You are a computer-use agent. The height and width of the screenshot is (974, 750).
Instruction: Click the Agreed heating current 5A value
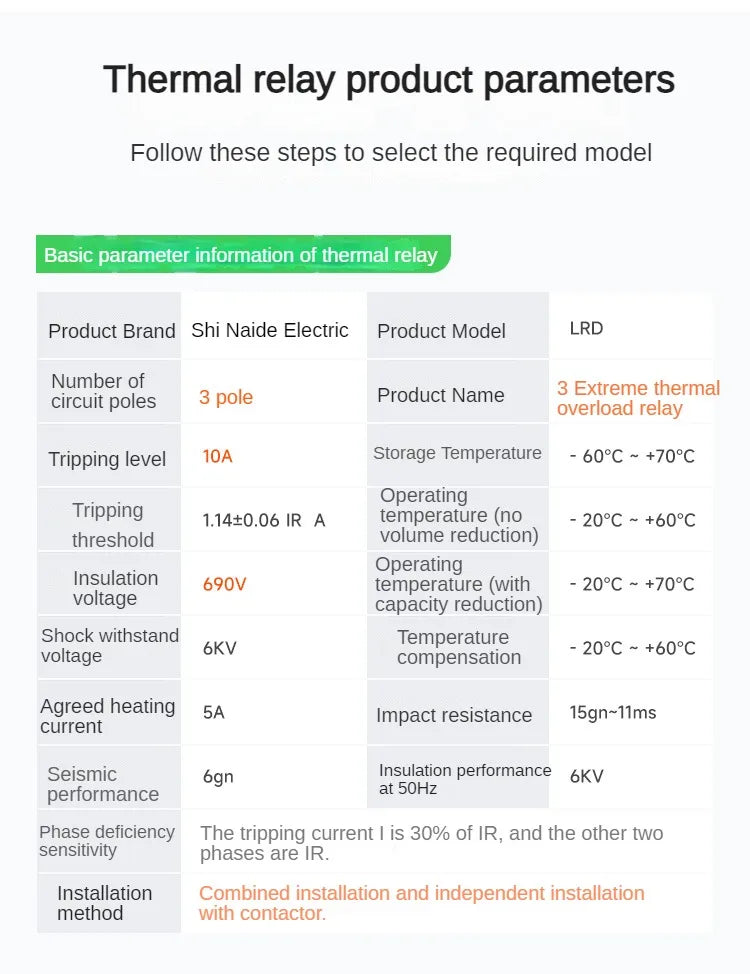[x=213, y=712]
